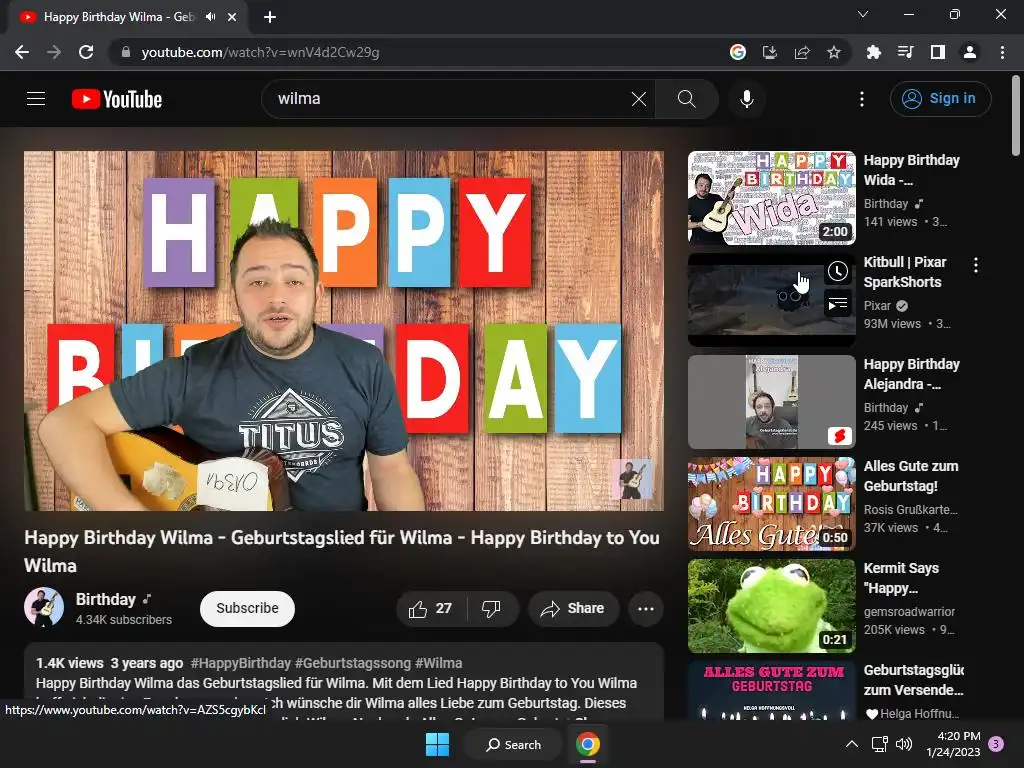Image resolution: width=1024 pixels, height=768 pixels.
Task: Open Chrome profile avatar
Action: point(970,52)
